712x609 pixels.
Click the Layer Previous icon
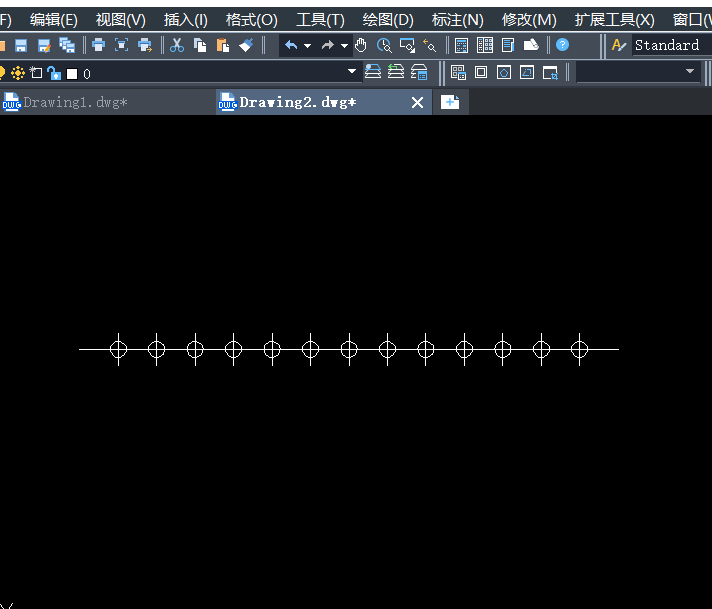pos(396,72)
